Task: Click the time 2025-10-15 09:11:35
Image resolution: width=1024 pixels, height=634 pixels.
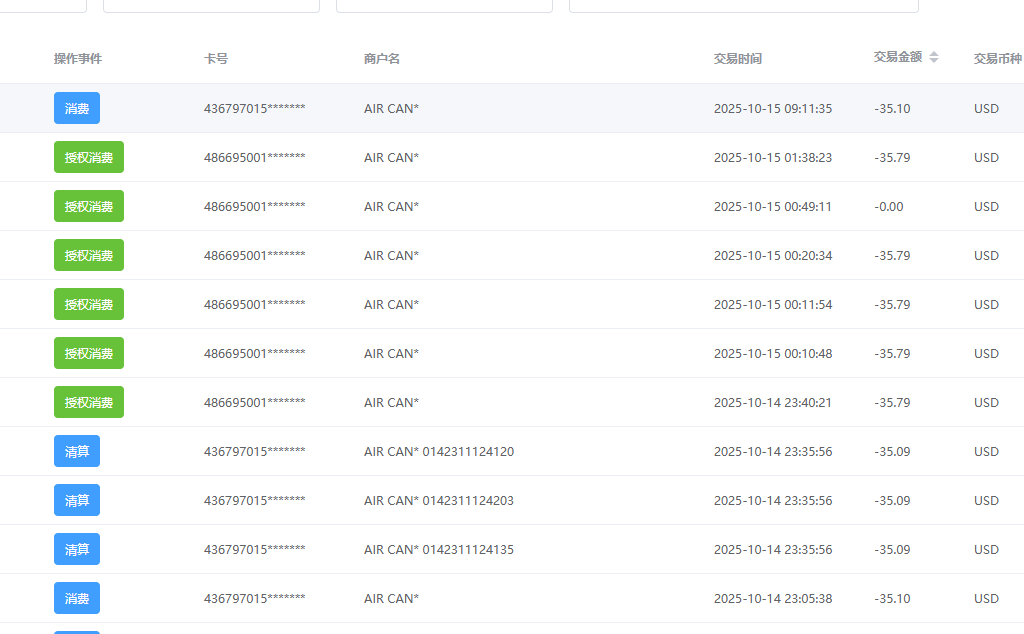Action: pyautogui.click(x=773, y=108)
